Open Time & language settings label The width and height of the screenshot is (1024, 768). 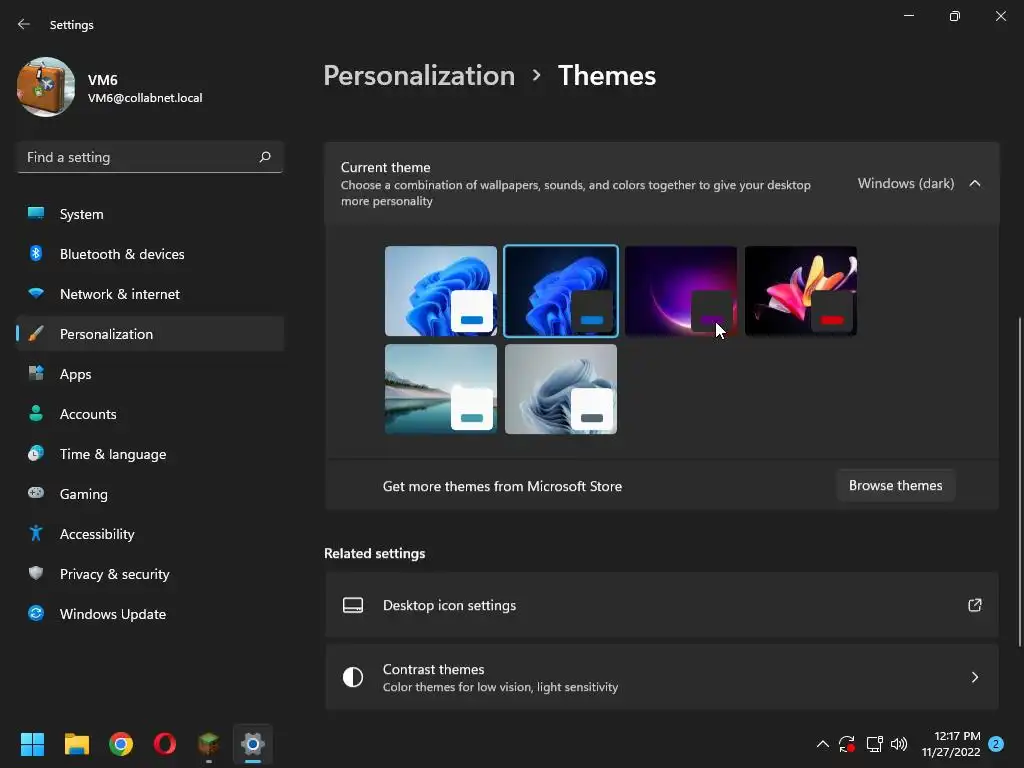[113, 454]
